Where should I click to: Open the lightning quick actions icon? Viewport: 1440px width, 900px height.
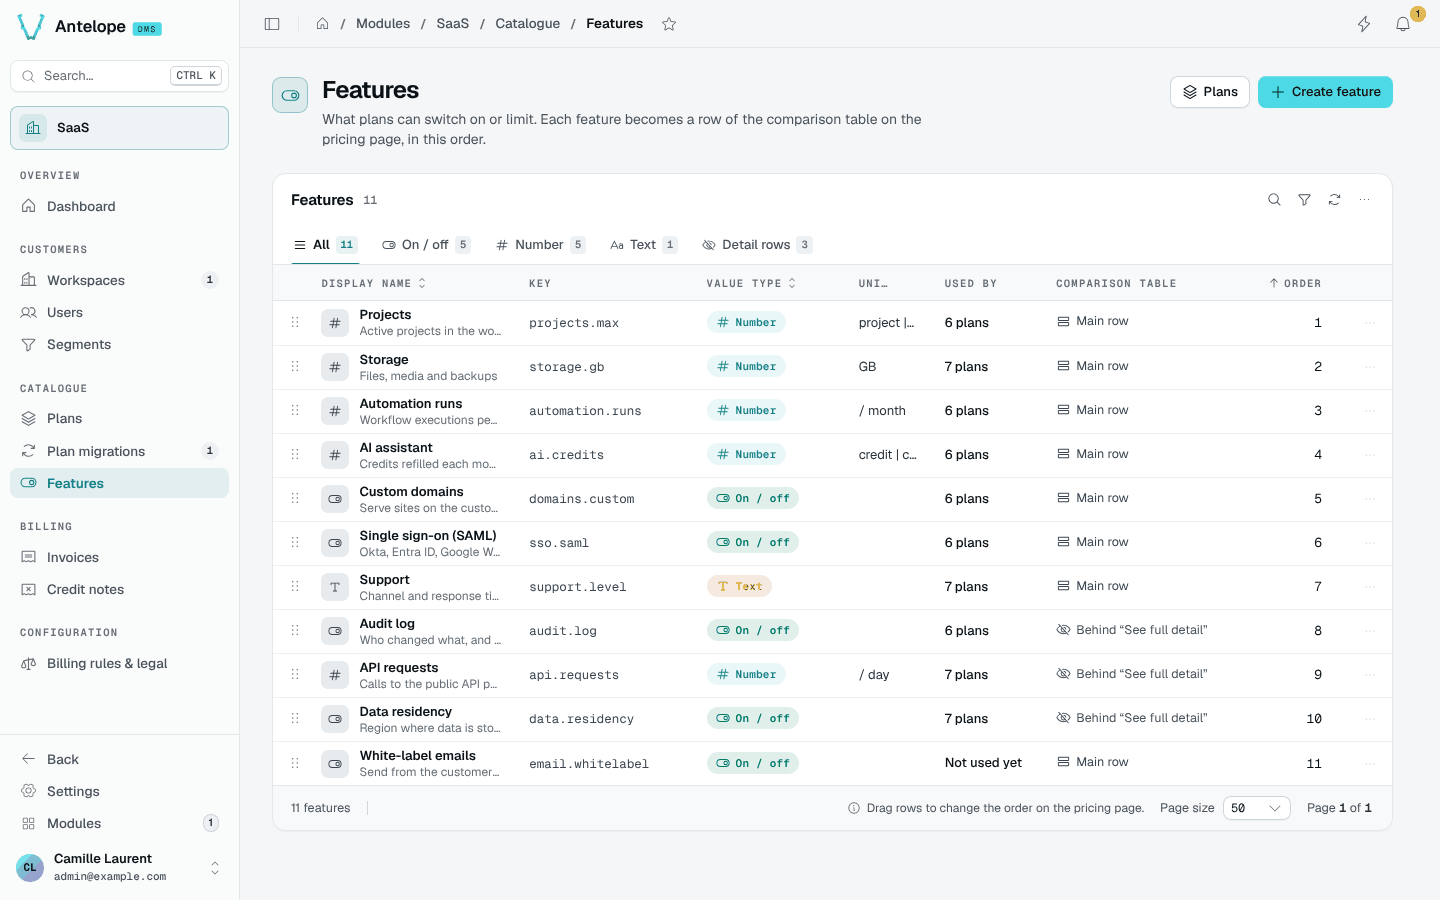pyautogui.click(x=1364, y=24)
